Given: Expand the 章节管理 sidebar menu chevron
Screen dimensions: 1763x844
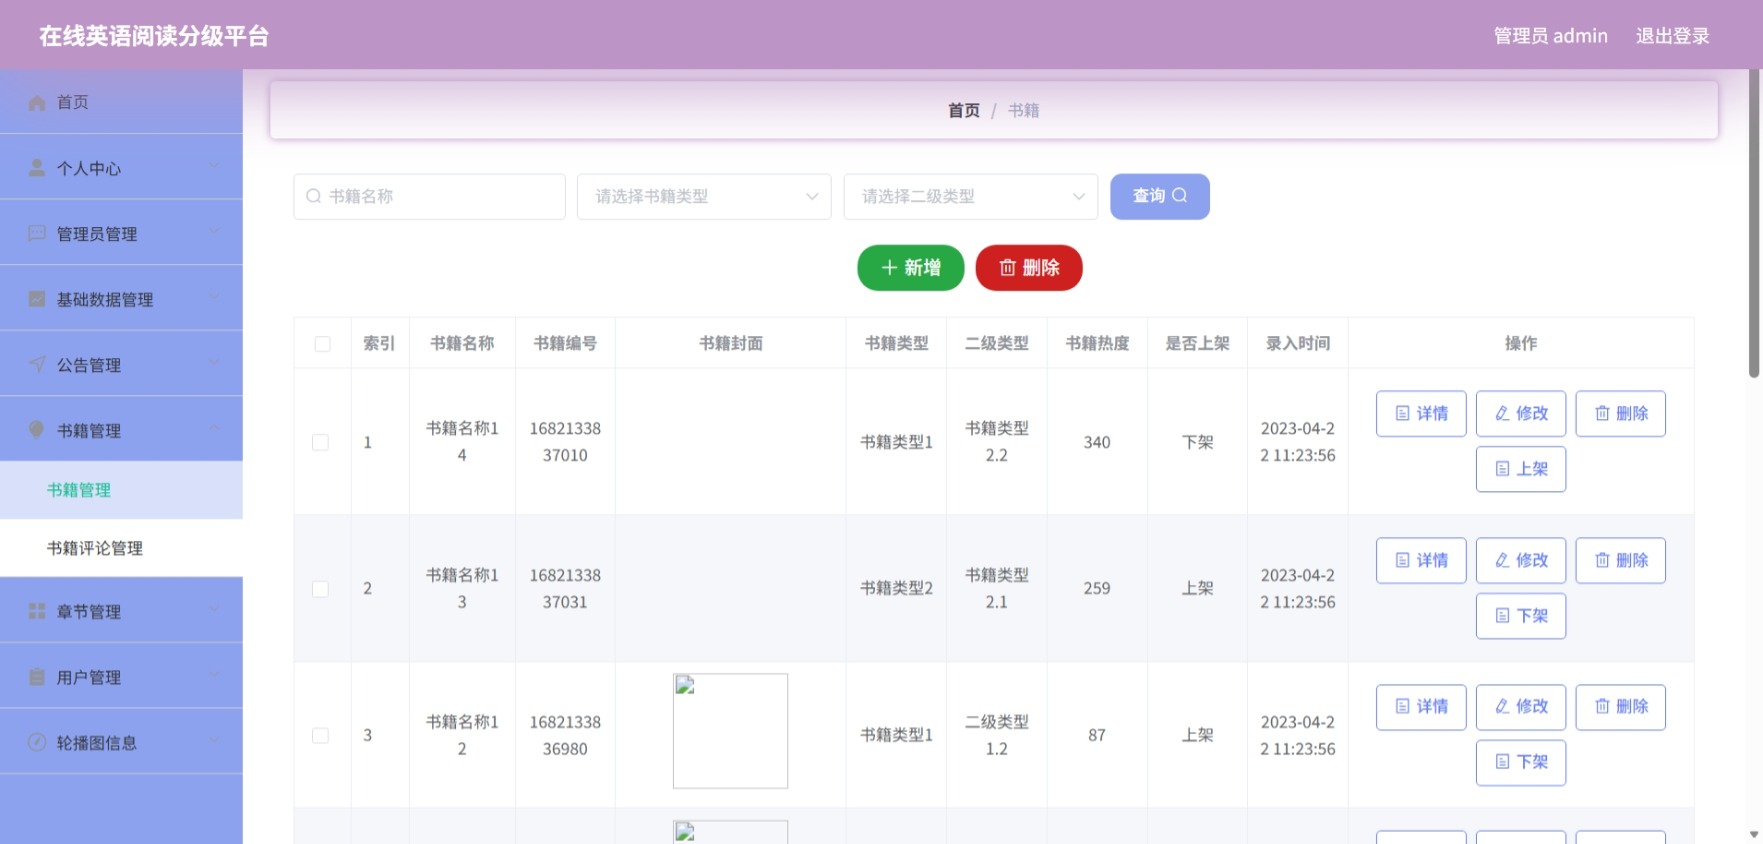Looking at the screenshot, I should tap(214, 609).
